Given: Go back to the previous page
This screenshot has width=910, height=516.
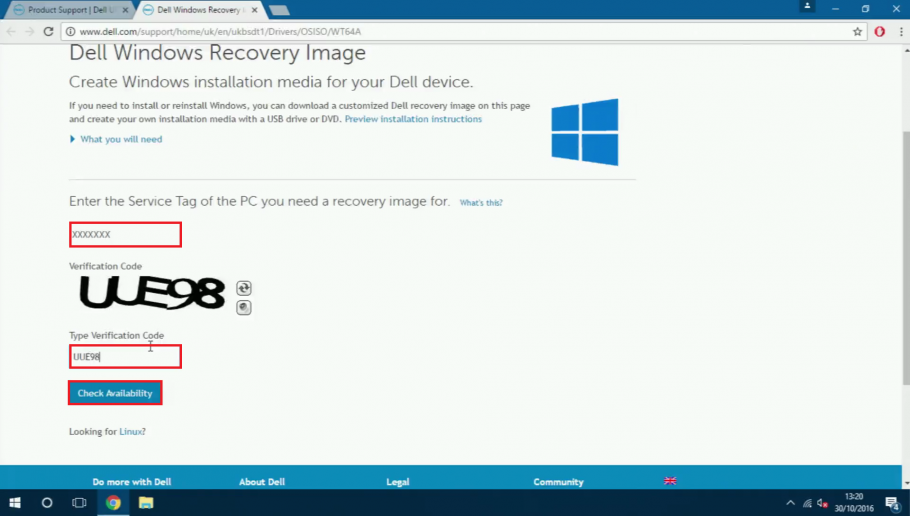Looking at the screenshot, I should click(x=11, y=31).
